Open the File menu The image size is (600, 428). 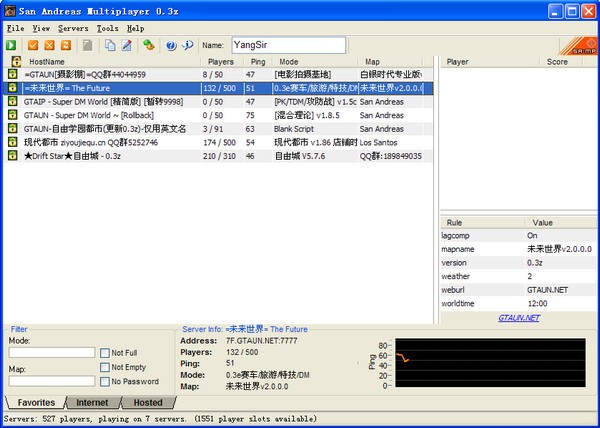[15, 28]
